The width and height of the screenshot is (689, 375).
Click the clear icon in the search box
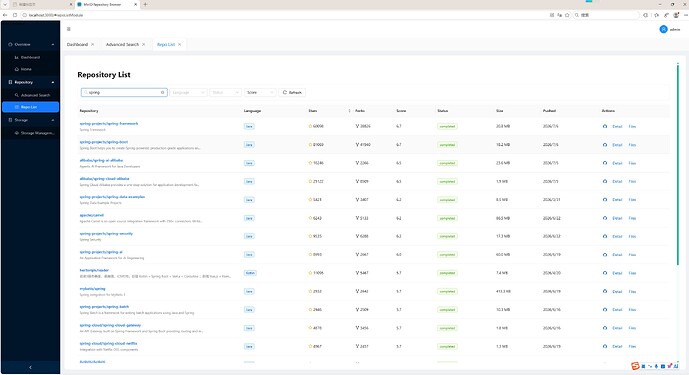click(163, 92)
